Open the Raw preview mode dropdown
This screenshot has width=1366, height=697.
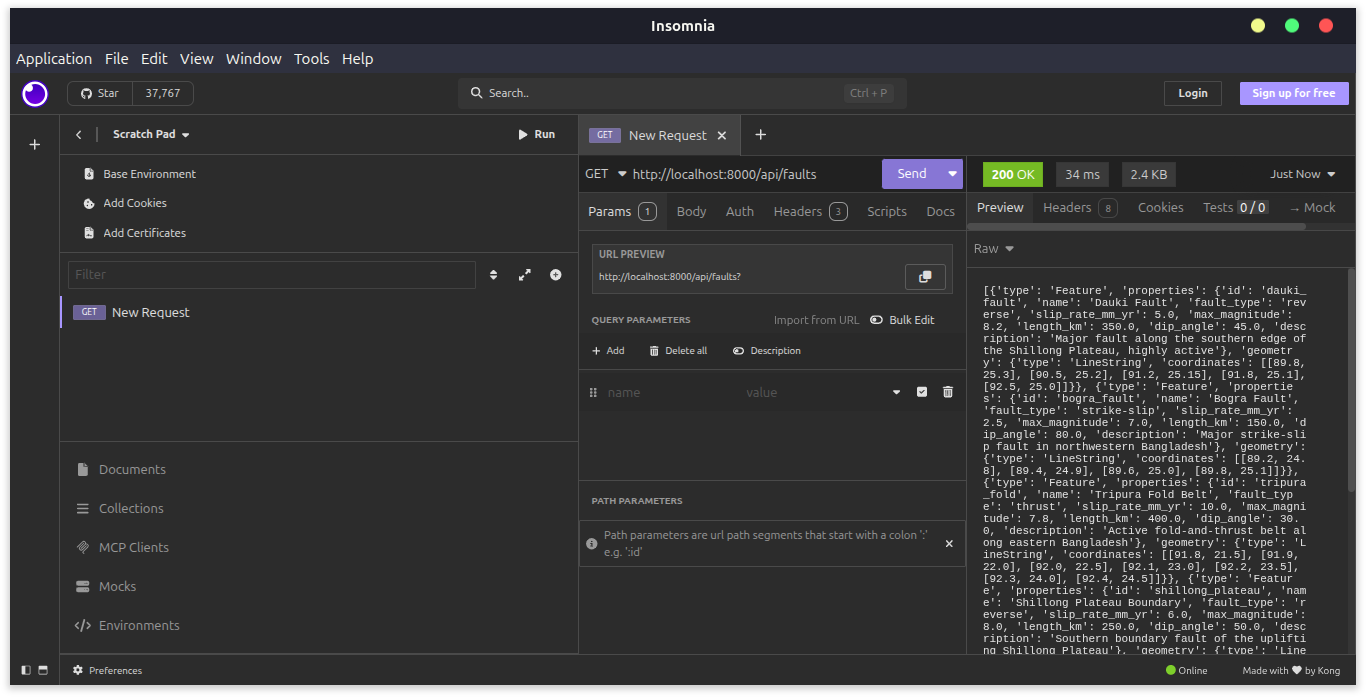[x=994, y=249]
